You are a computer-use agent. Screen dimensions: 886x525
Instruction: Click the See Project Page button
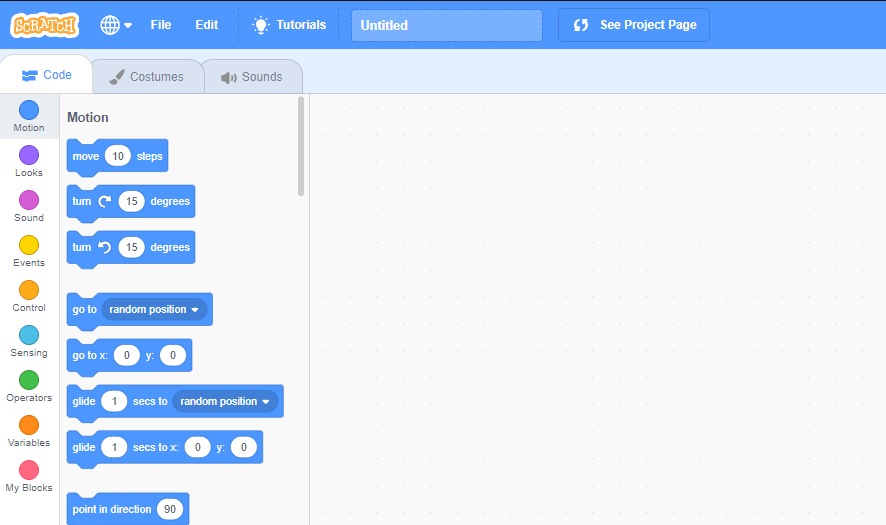pos(634,26)
